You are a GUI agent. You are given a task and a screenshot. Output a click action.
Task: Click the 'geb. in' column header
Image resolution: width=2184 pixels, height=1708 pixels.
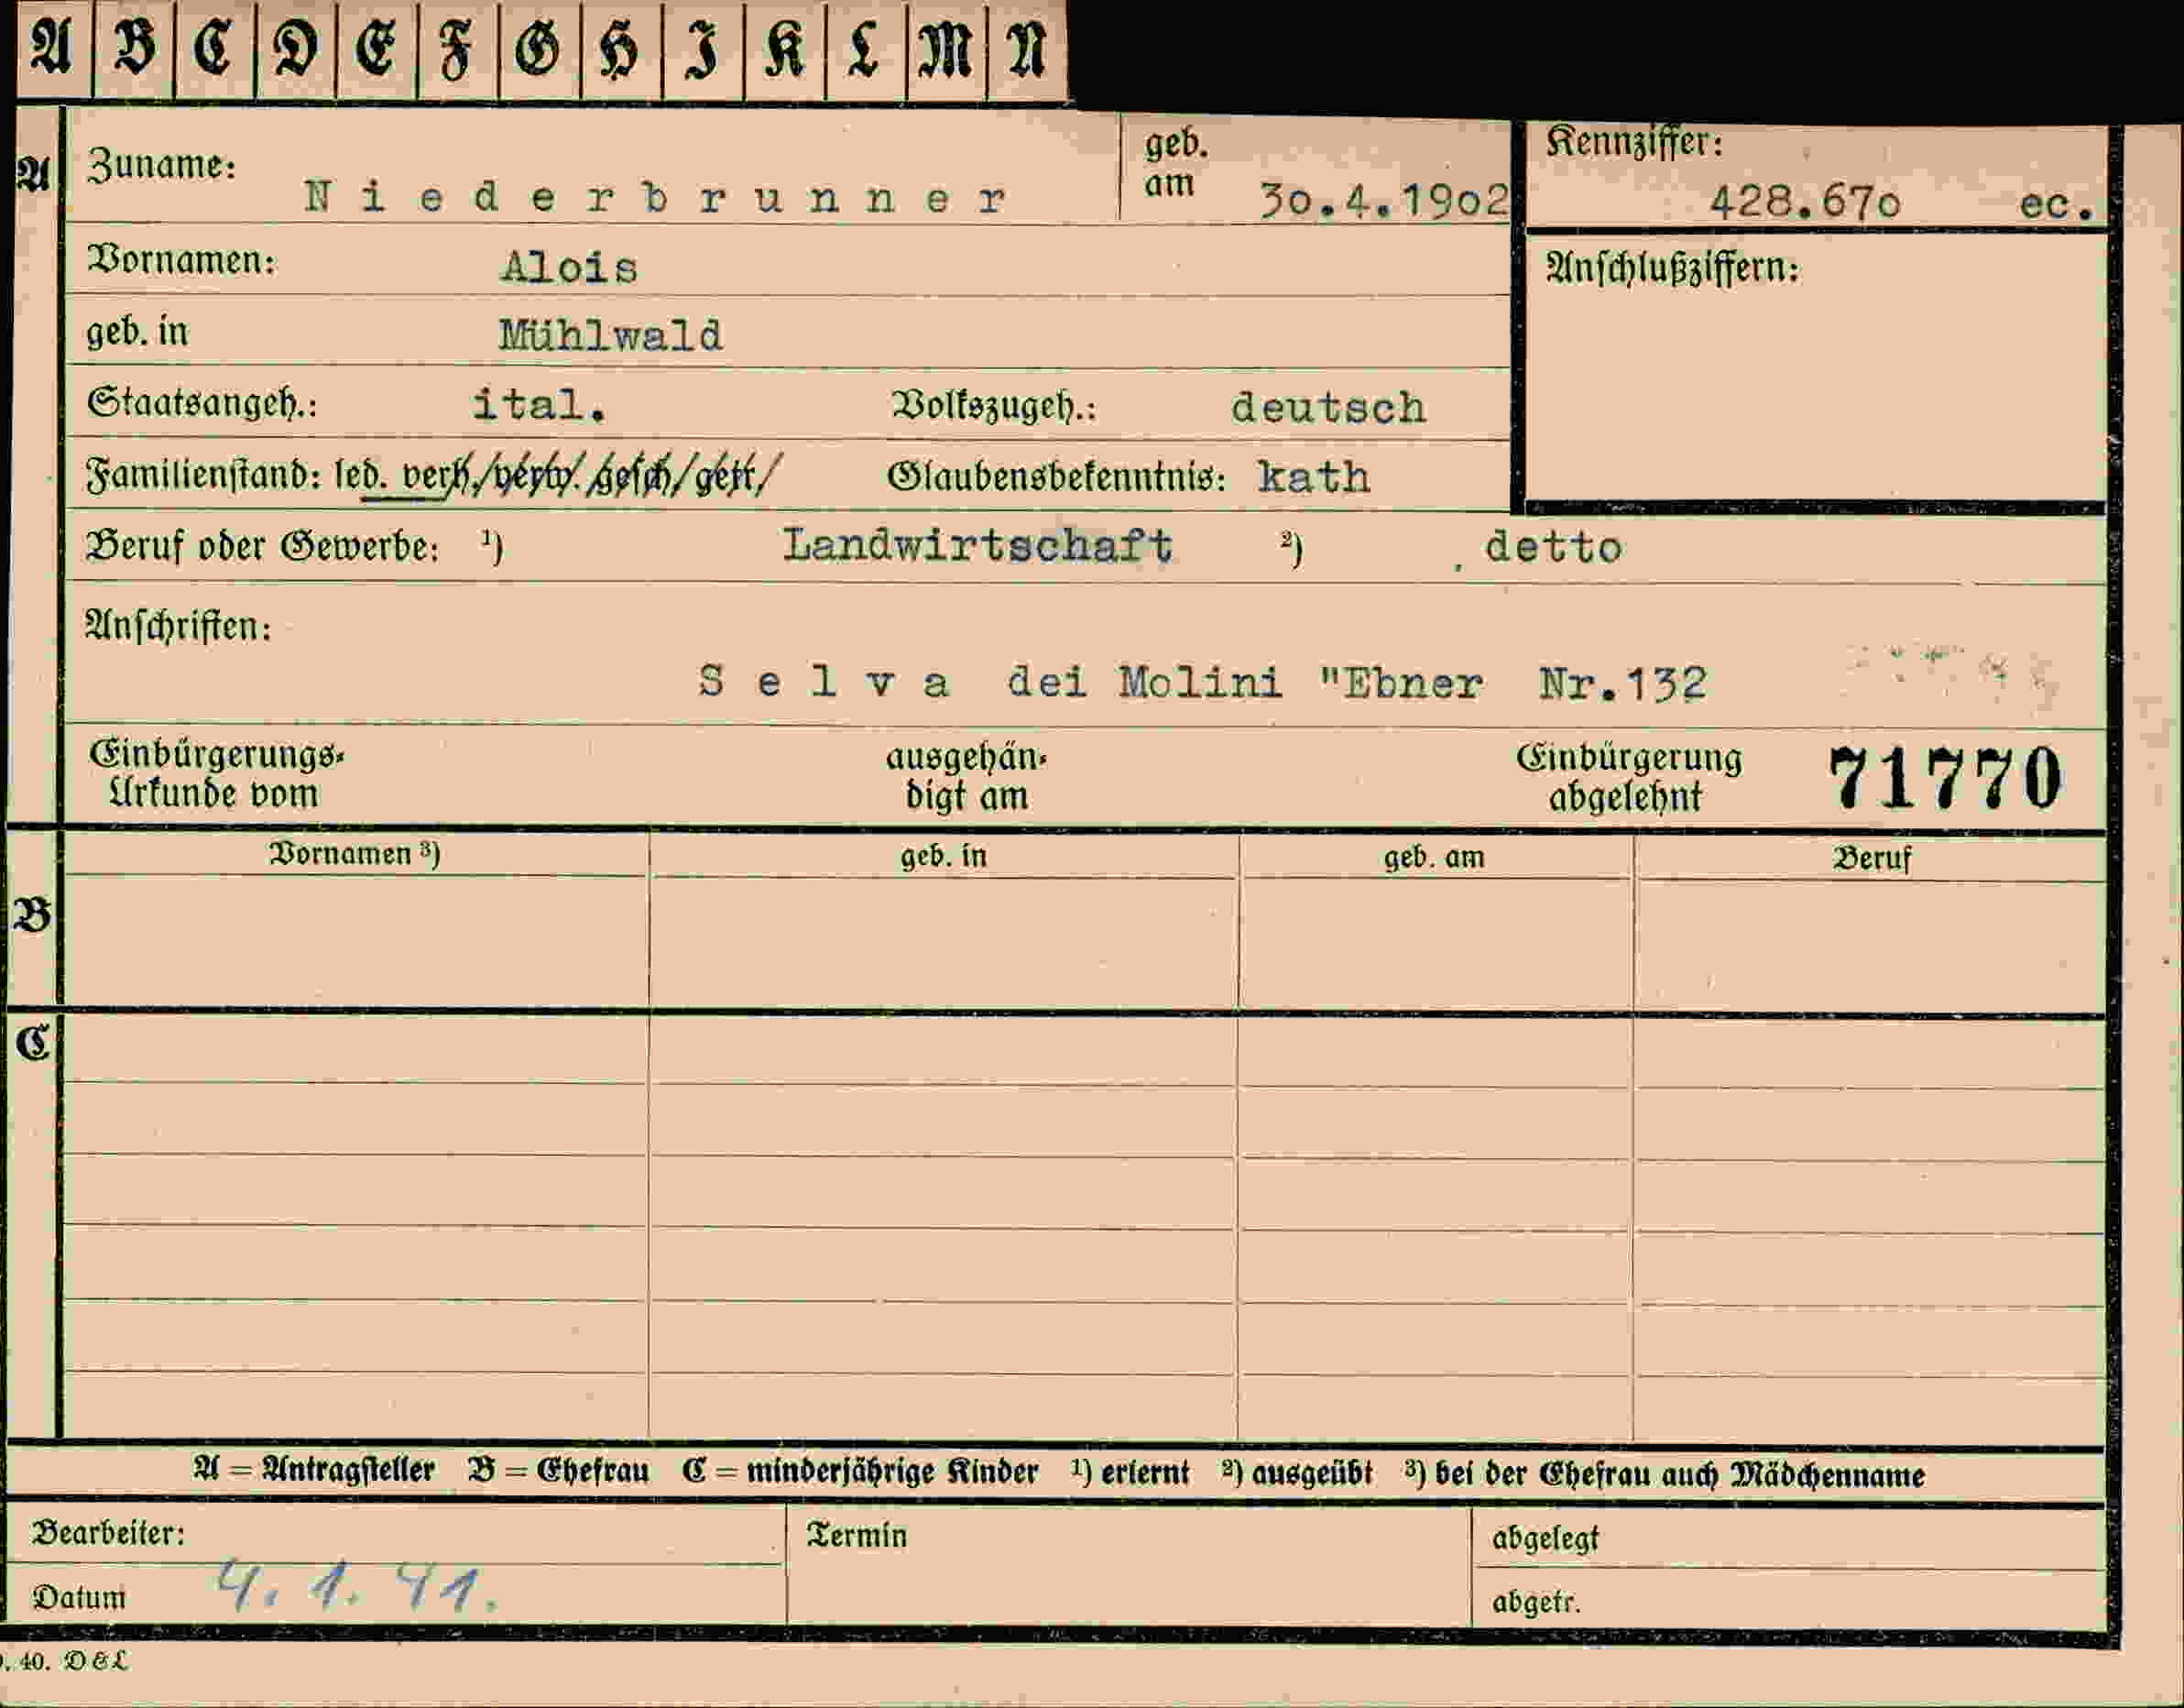(943, 857)
